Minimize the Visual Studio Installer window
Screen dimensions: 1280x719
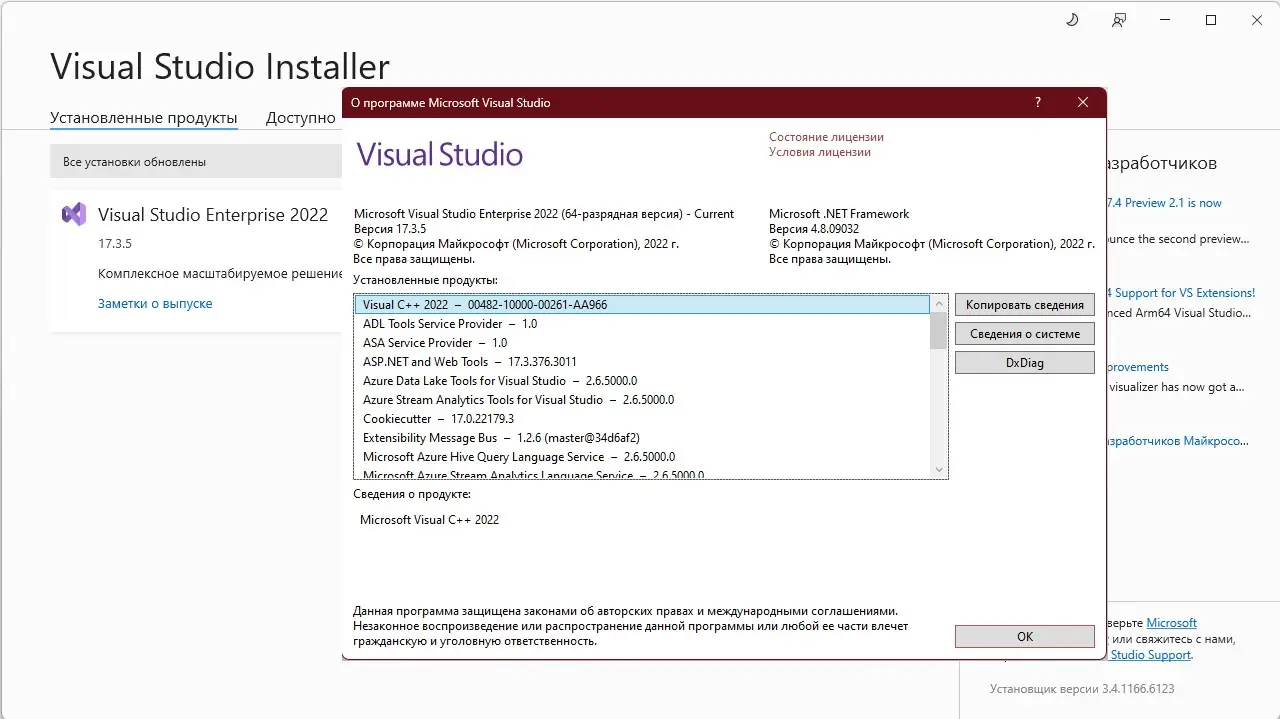click(x=1165, y=20)
